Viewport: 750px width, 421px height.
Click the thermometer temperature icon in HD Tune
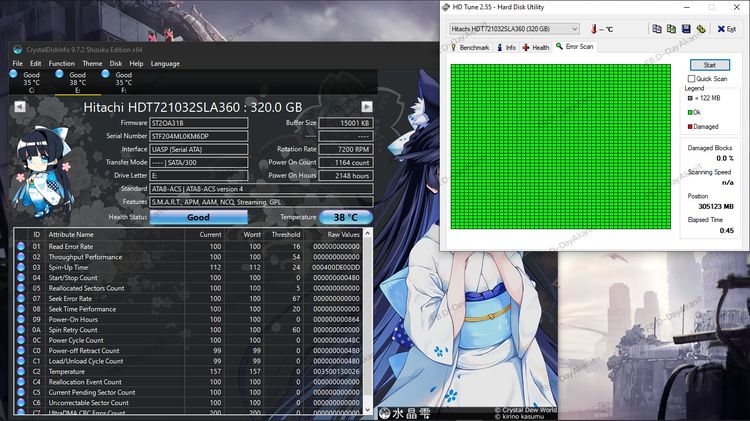tap(594, 29)
